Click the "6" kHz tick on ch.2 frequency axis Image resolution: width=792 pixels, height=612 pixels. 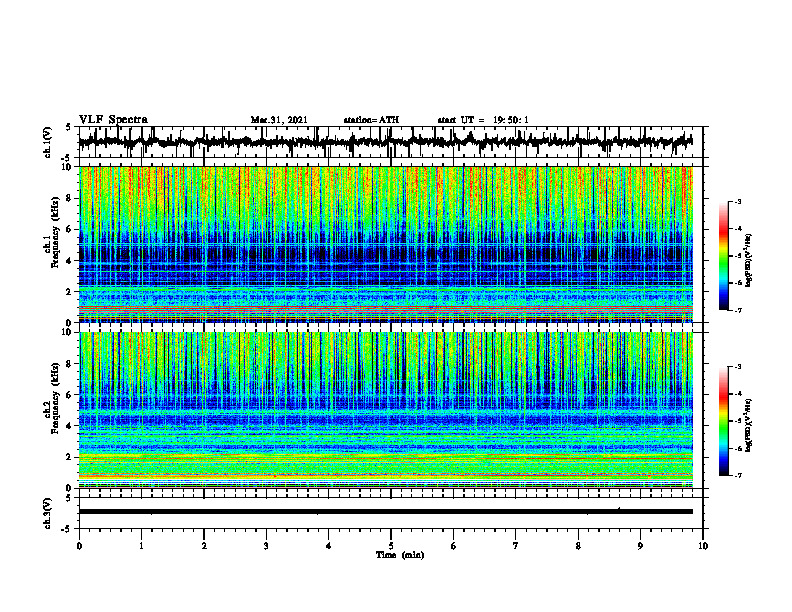click(70, 395)
